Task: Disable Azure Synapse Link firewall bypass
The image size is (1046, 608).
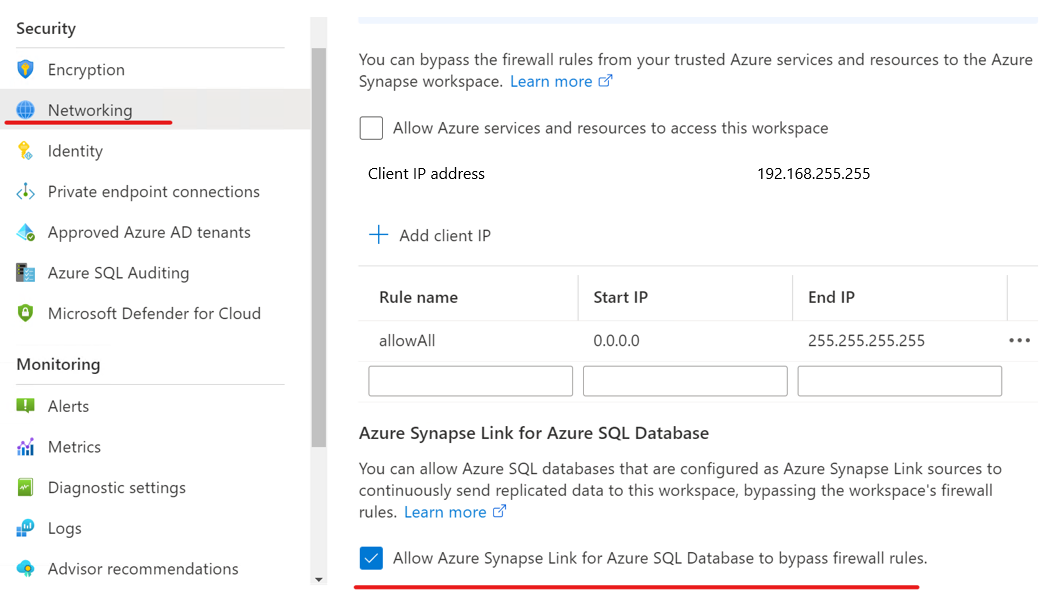Action: [x=371, y=558]
